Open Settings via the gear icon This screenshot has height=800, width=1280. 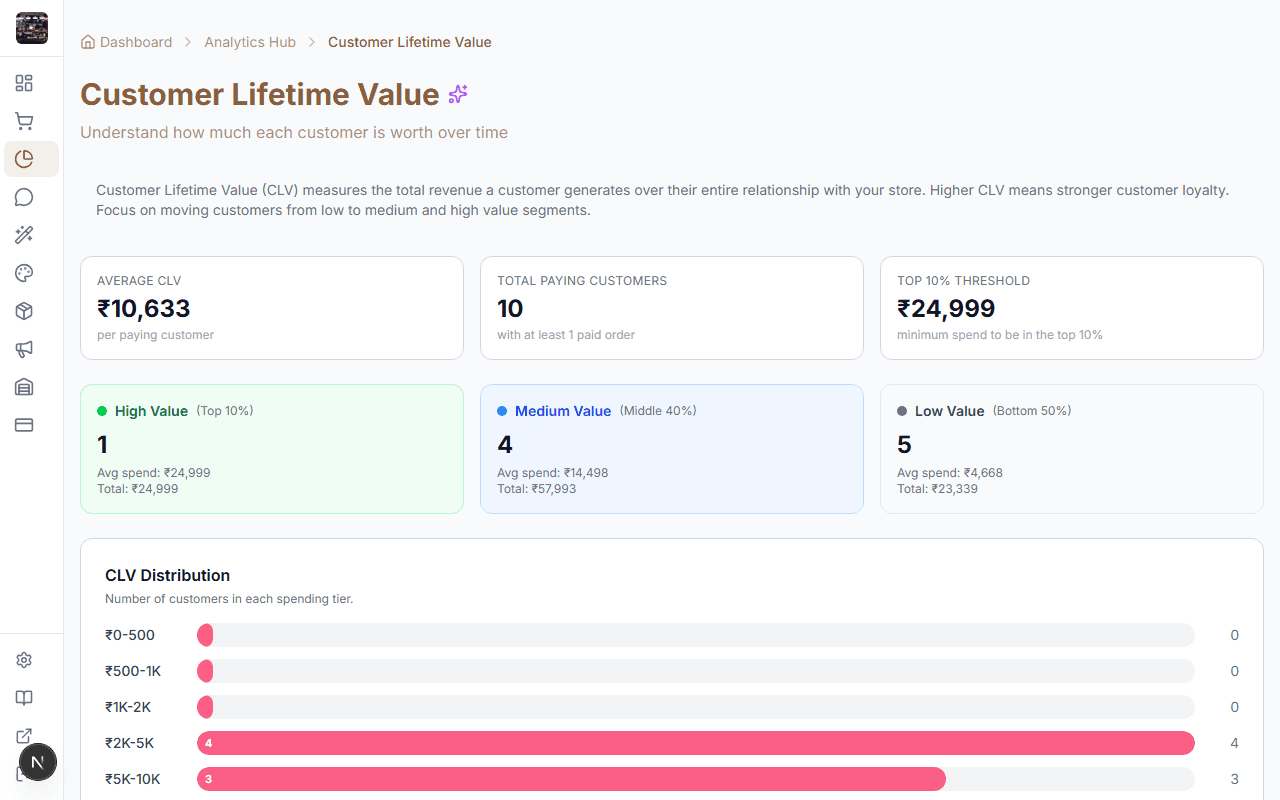tap(24, 659)
